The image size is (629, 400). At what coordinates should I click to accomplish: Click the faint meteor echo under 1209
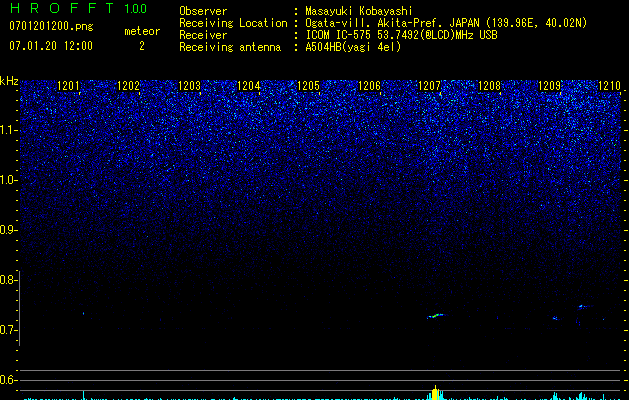555,318
